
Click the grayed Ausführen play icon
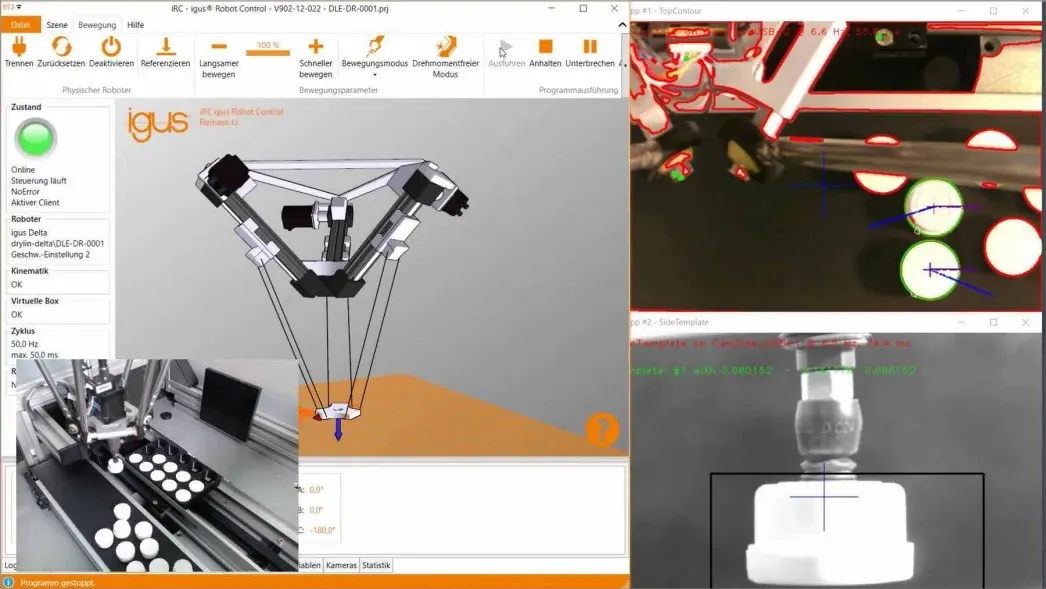[504, 44]
